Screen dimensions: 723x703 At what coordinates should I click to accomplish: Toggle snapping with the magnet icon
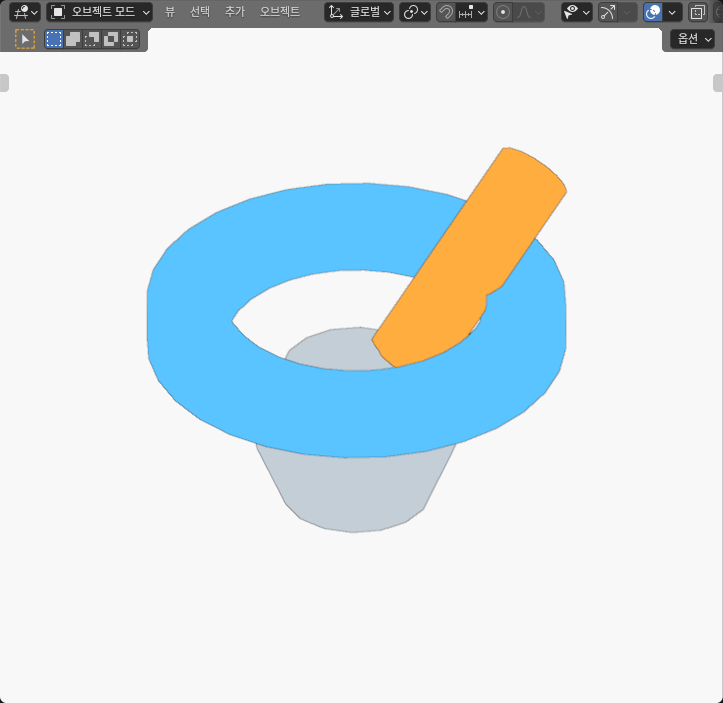(x=445, y=12)
